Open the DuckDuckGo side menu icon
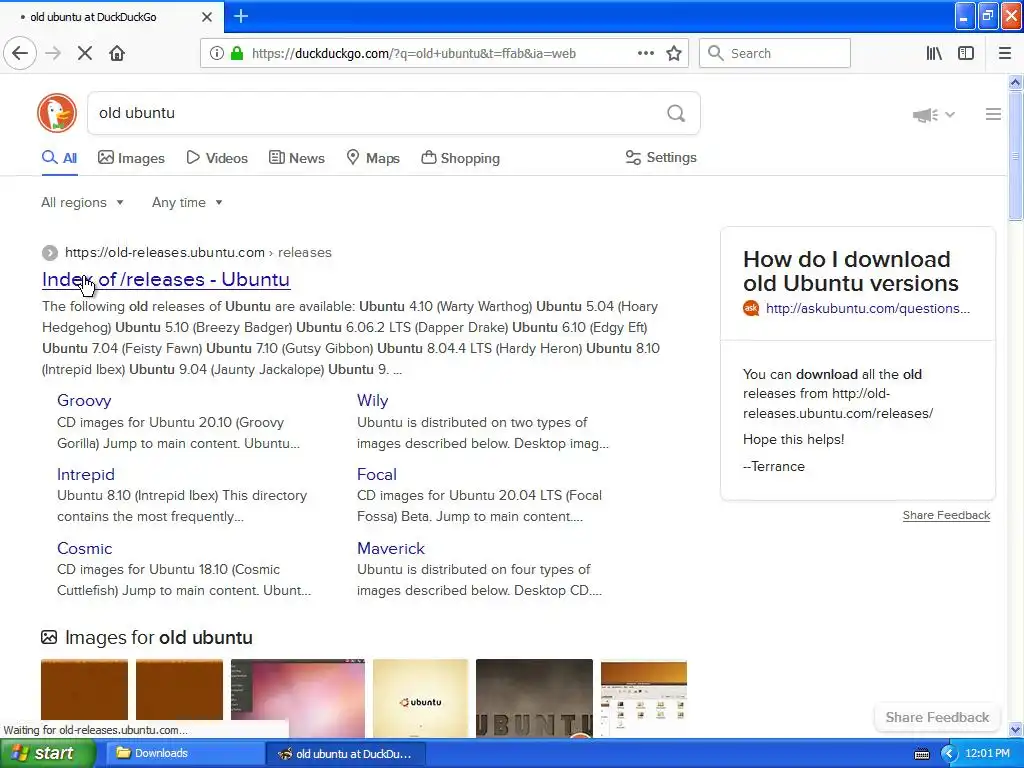The image size is (1024, 768). pos(993,114)
